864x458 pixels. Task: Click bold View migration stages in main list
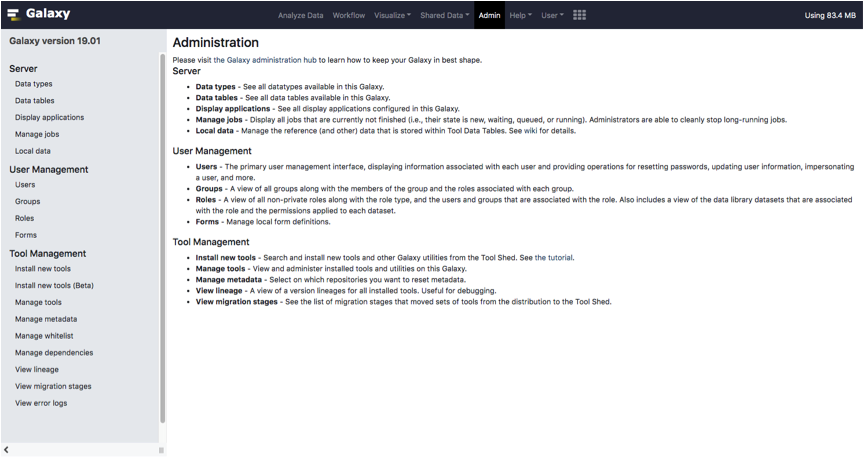tap(236, 301)
